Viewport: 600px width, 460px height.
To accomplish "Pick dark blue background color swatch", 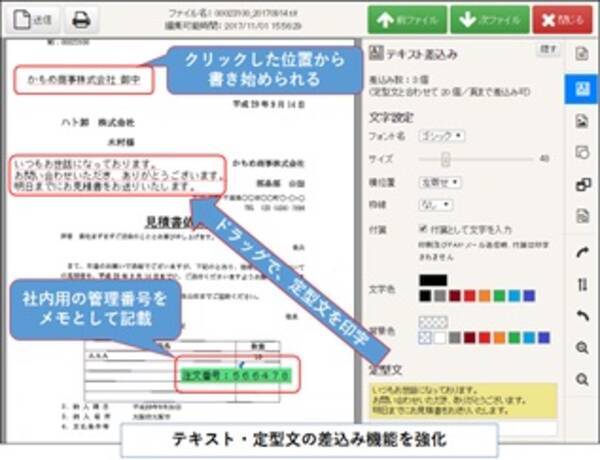I will (x=544, y=338).
